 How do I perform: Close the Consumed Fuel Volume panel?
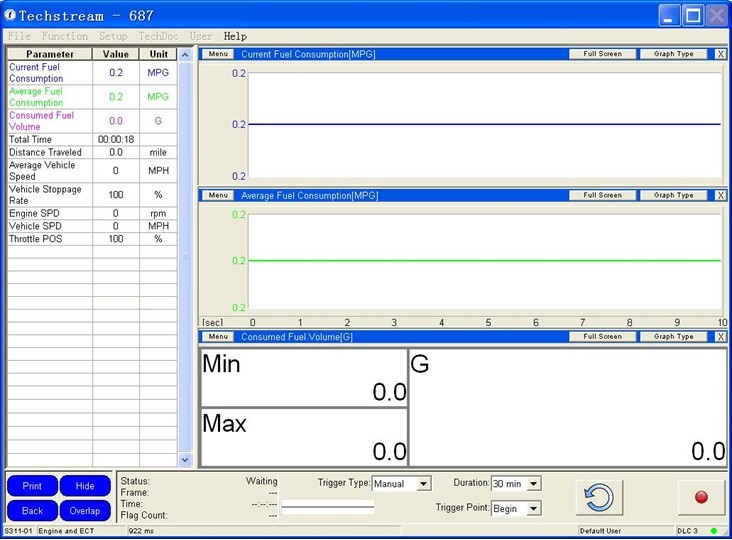point(721,337)
